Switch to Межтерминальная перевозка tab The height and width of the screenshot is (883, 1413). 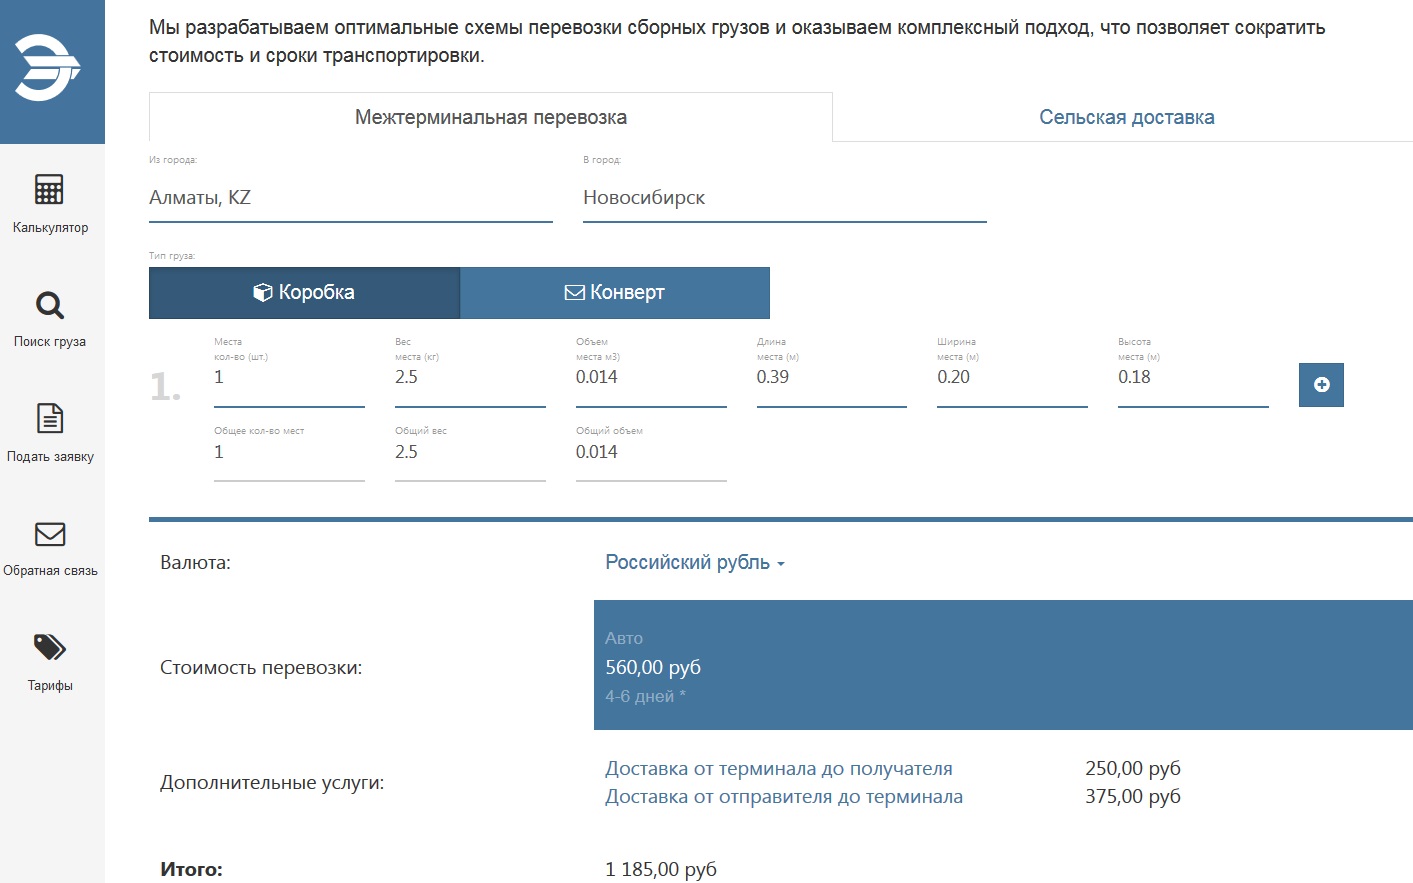point(490,117)
